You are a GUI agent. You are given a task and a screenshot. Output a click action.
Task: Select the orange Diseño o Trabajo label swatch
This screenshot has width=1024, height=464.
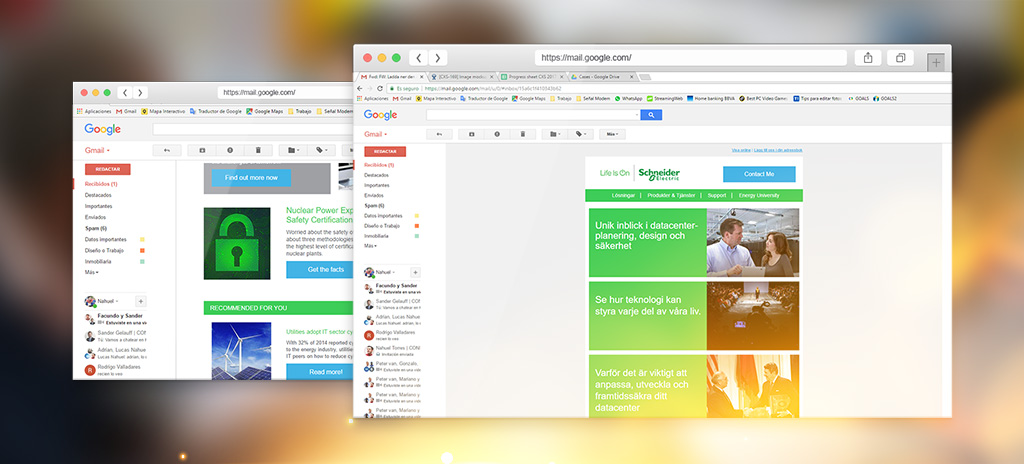417,225
